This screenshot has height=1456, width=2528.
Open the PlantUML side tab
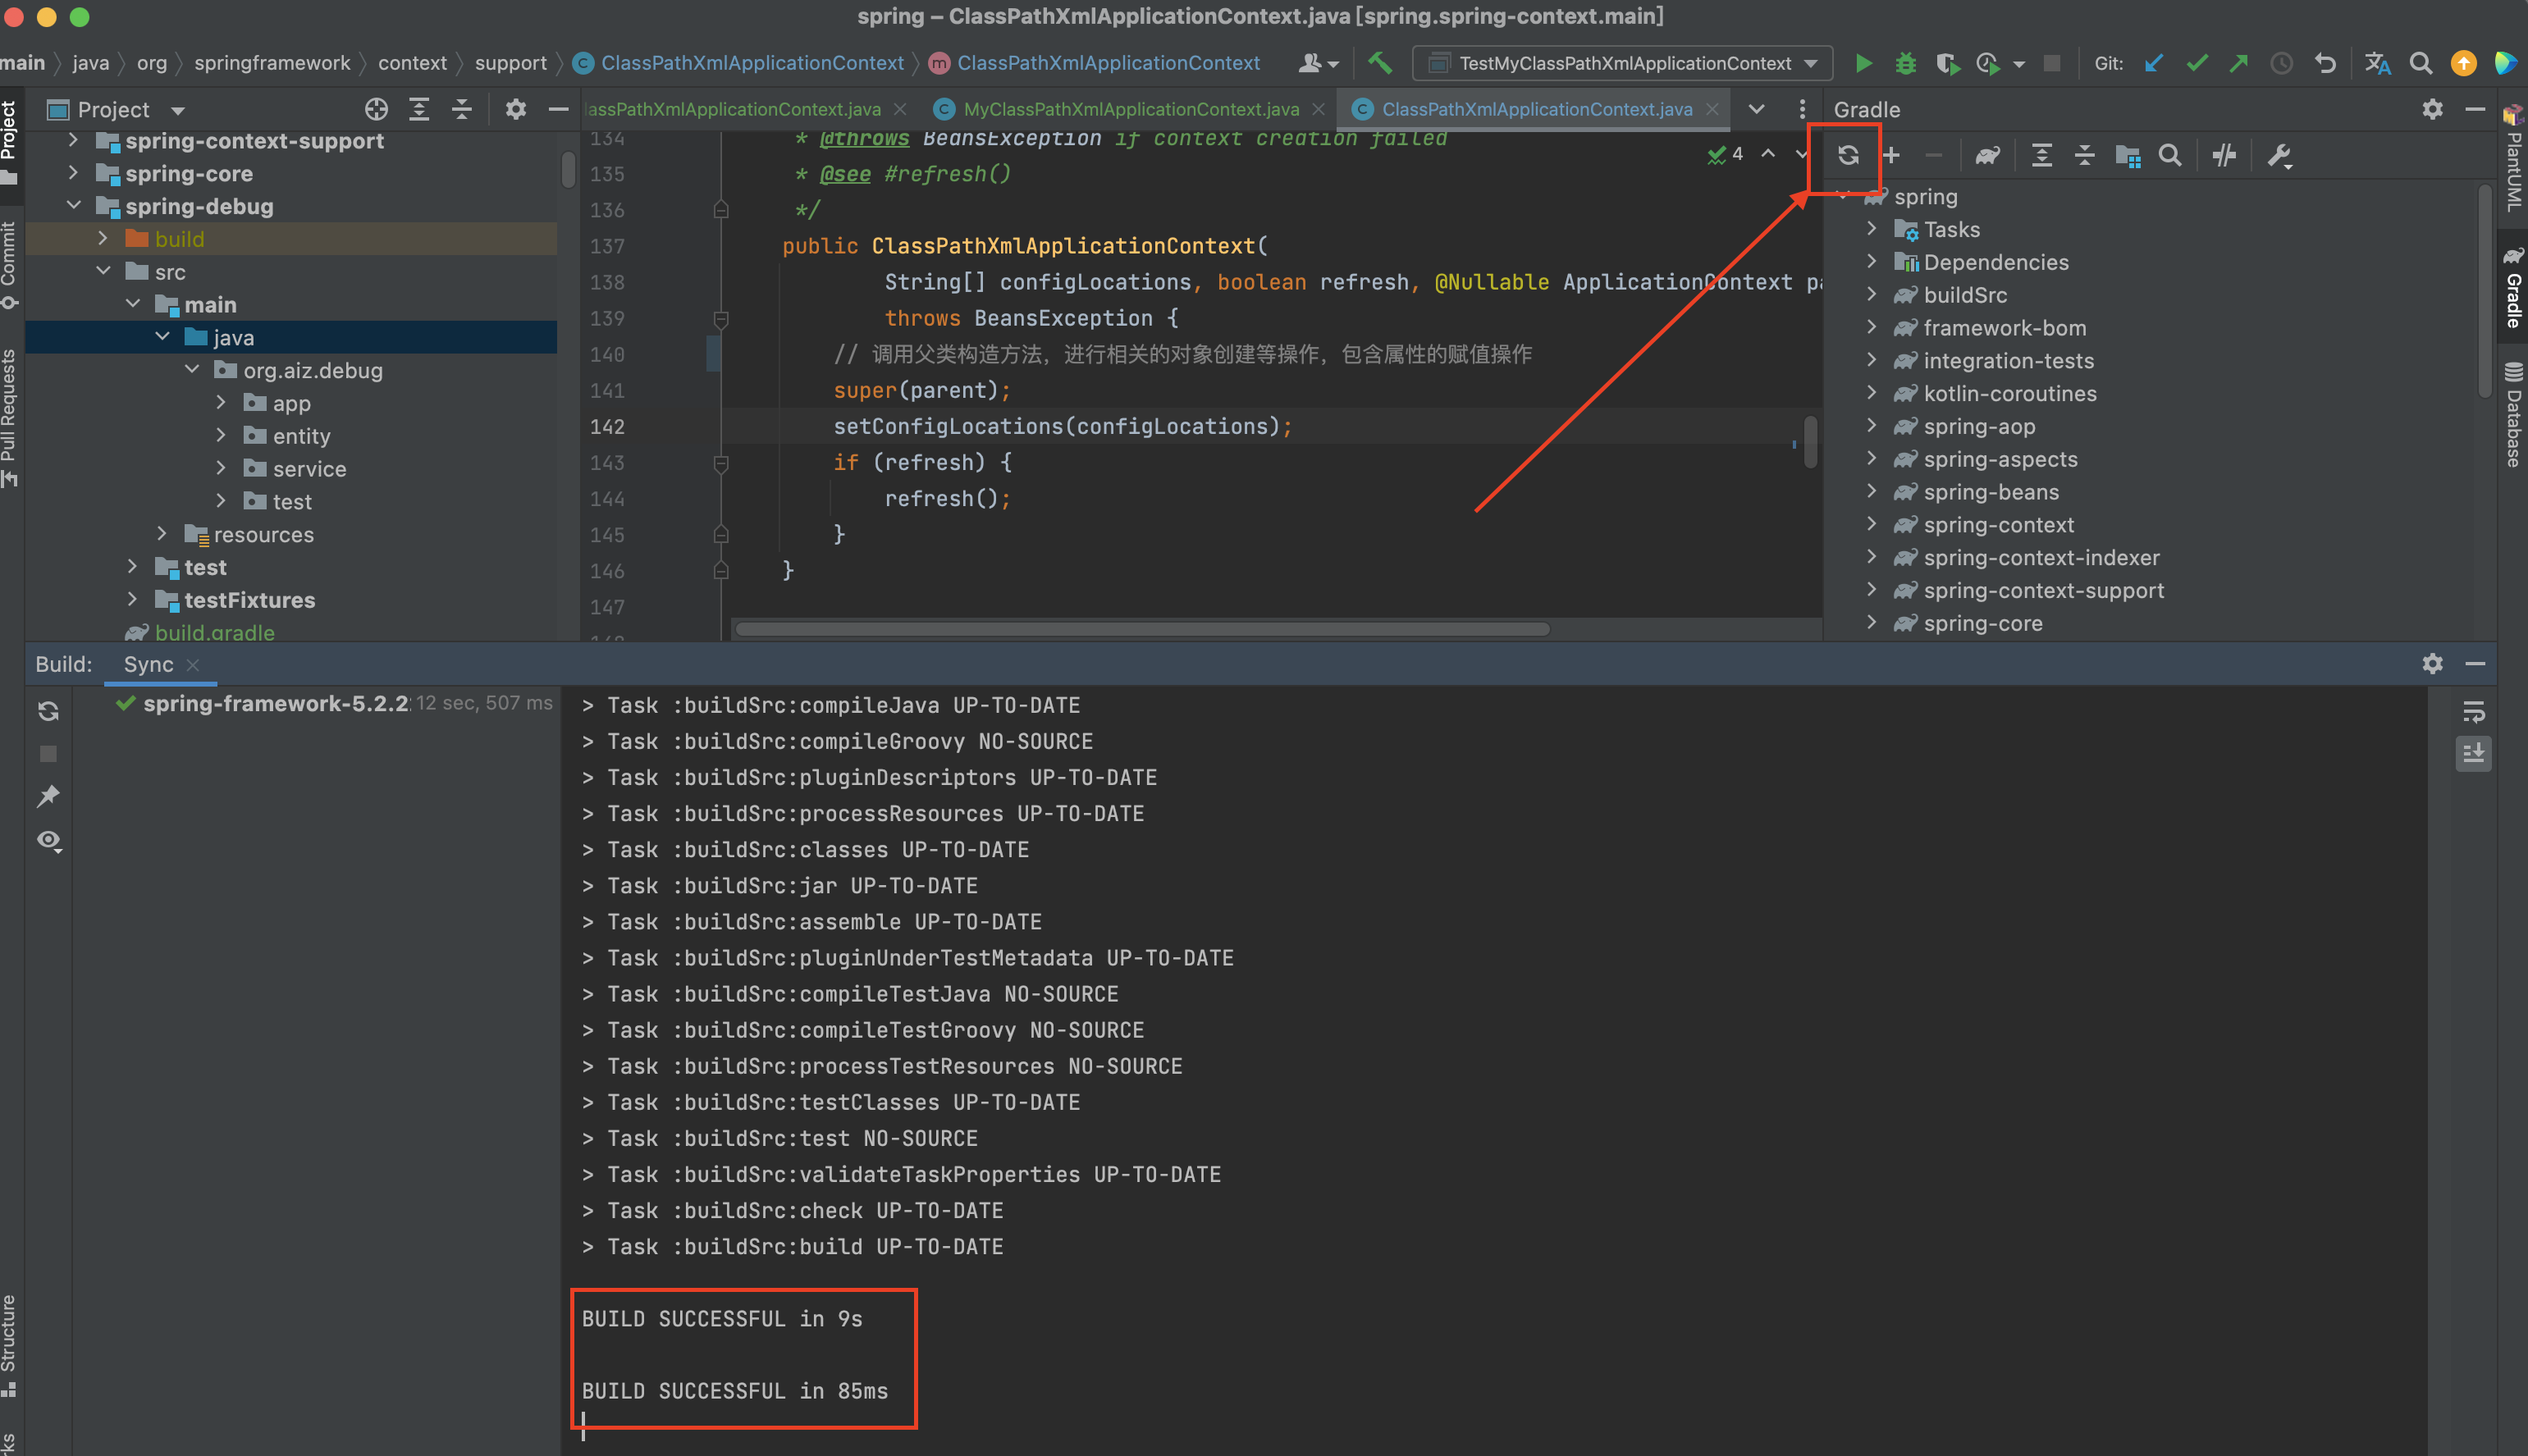pos(2513,158)
